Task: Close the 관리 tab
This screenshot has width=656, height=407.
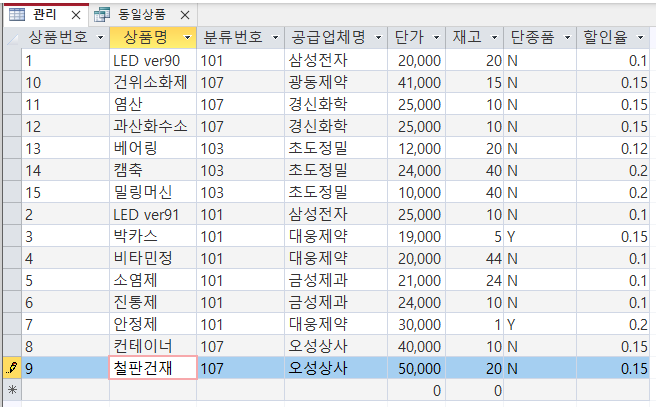Action: point(76,15)
